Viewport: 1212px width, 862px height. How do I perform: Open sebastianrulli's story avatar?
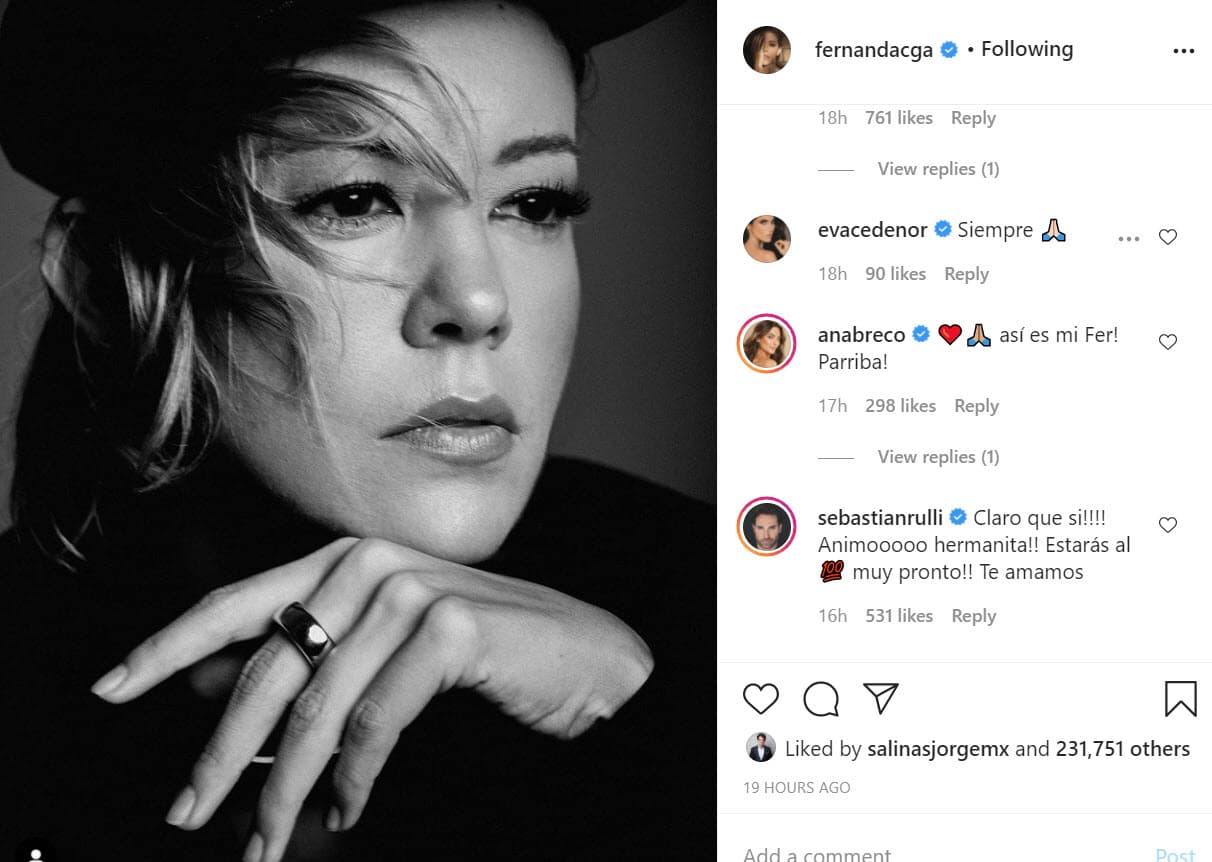(x=767, y=526)
